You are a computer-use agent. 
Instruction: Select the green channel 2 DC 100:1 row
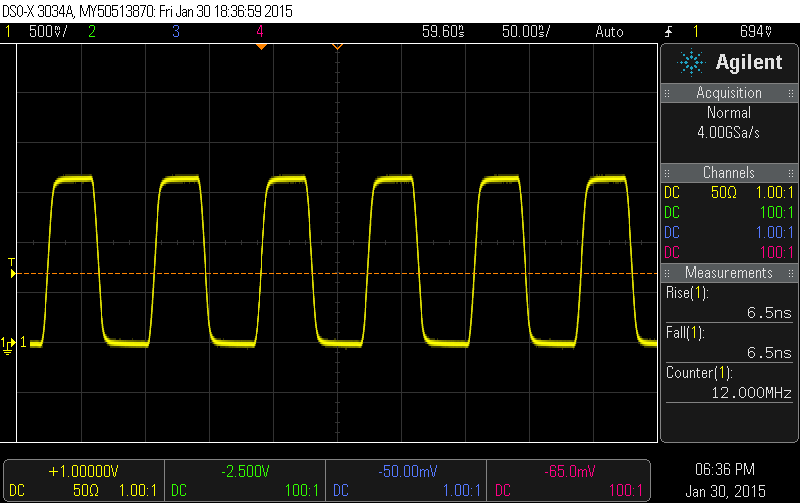(729, 213)
